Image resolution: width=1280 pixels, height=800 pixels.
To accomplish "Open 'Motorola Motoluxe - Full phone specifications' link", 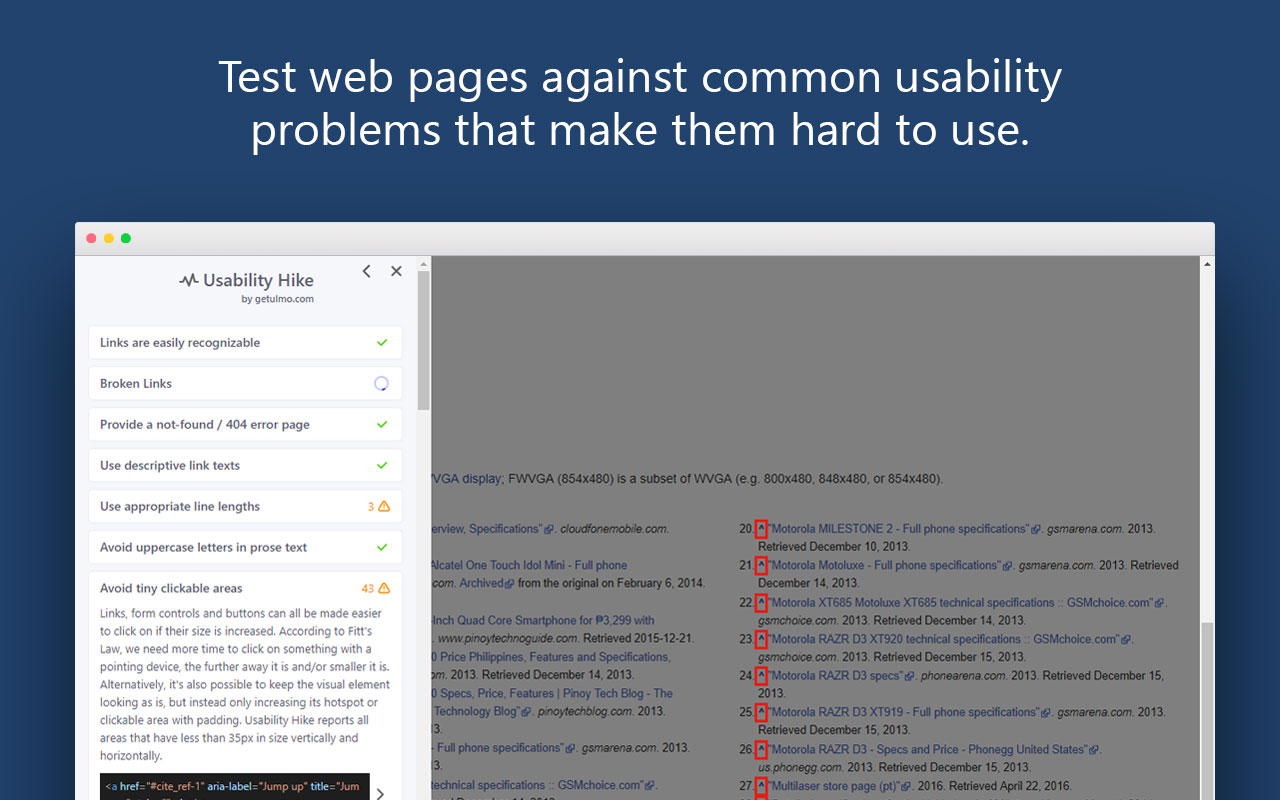I will coord(884,565).
